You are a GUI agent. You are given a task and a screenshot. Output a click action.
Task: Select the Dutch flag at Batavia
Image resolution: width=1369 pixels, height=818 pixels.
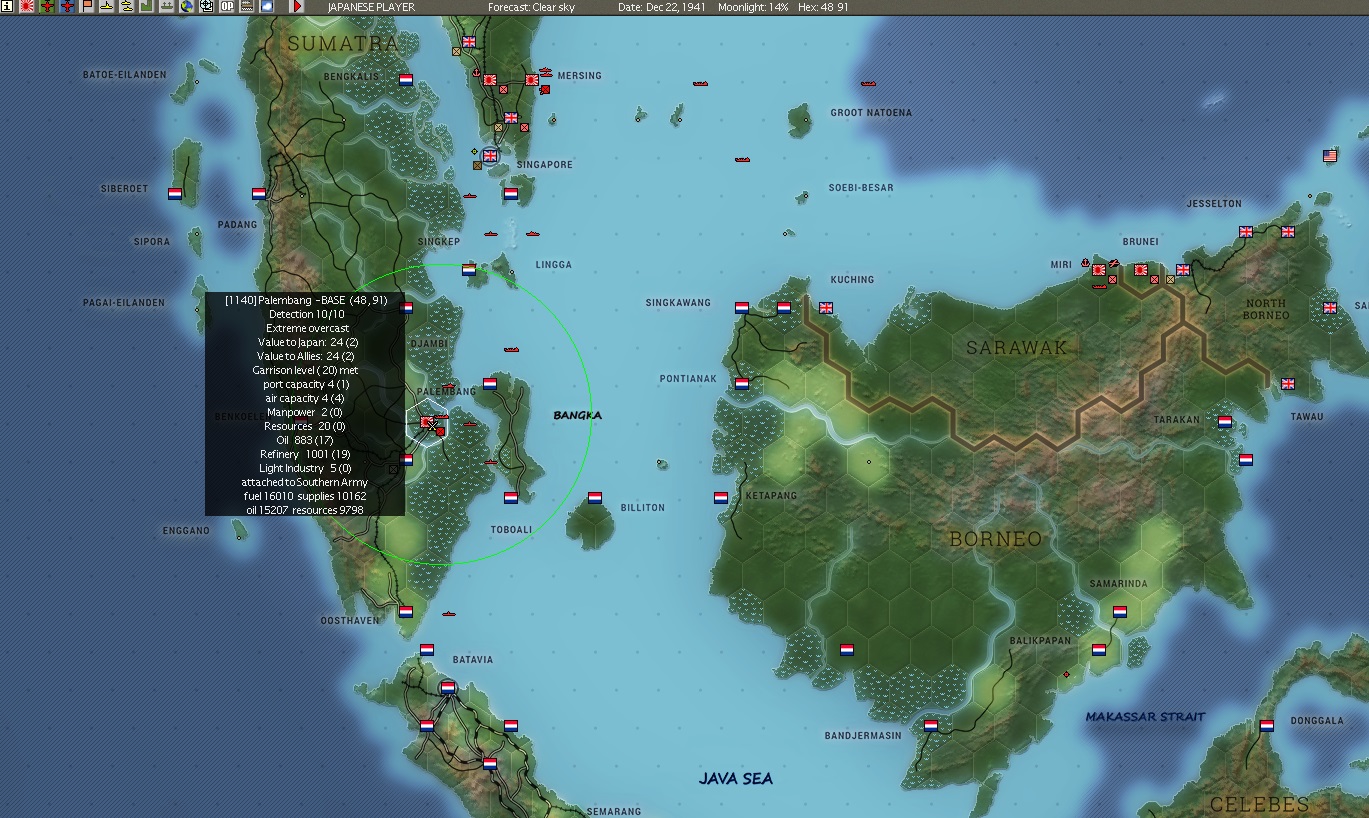tap(448, 687)
